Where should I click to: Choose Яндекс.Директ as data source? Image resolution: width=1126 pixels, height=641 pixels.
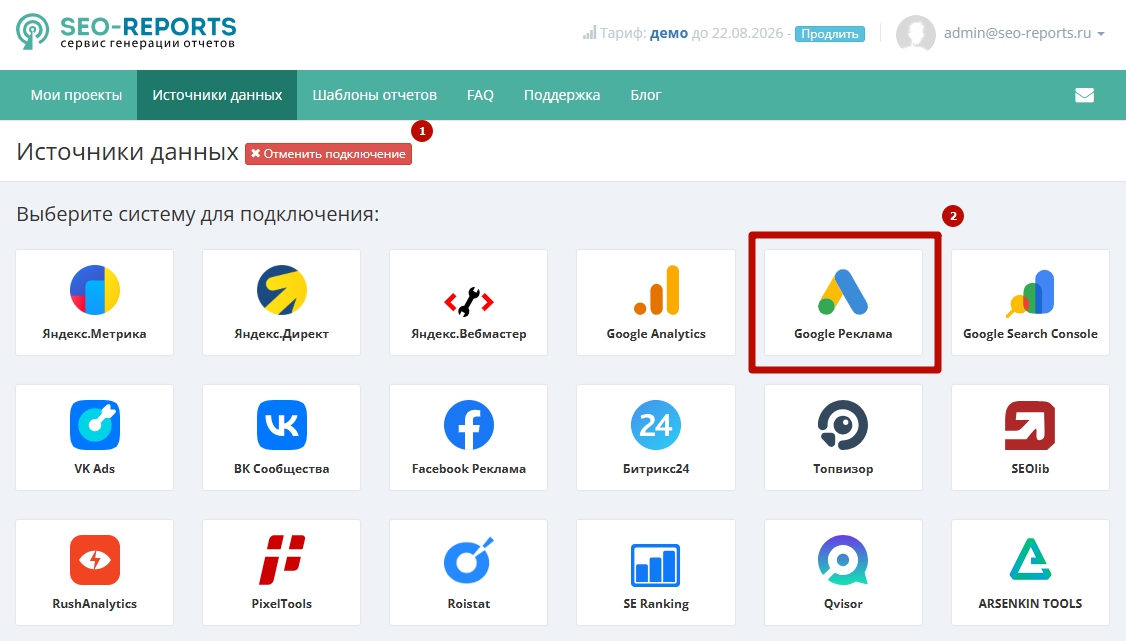point(282,302)
